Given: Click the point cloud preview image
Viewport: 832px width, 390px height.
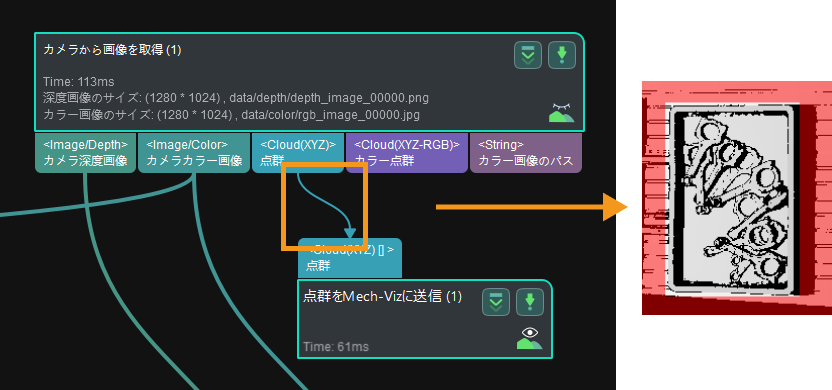Looking at the screenshot, I should coord(736,198).
